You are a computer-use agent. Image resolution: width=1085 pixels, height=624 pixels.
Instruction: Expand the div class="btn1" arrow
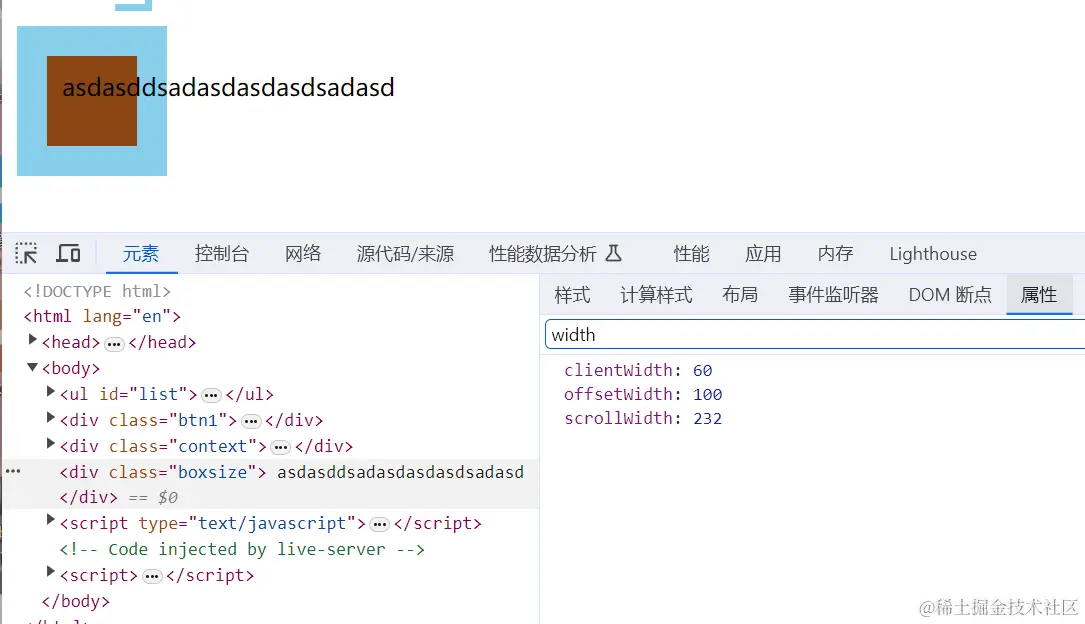[50, 417]
